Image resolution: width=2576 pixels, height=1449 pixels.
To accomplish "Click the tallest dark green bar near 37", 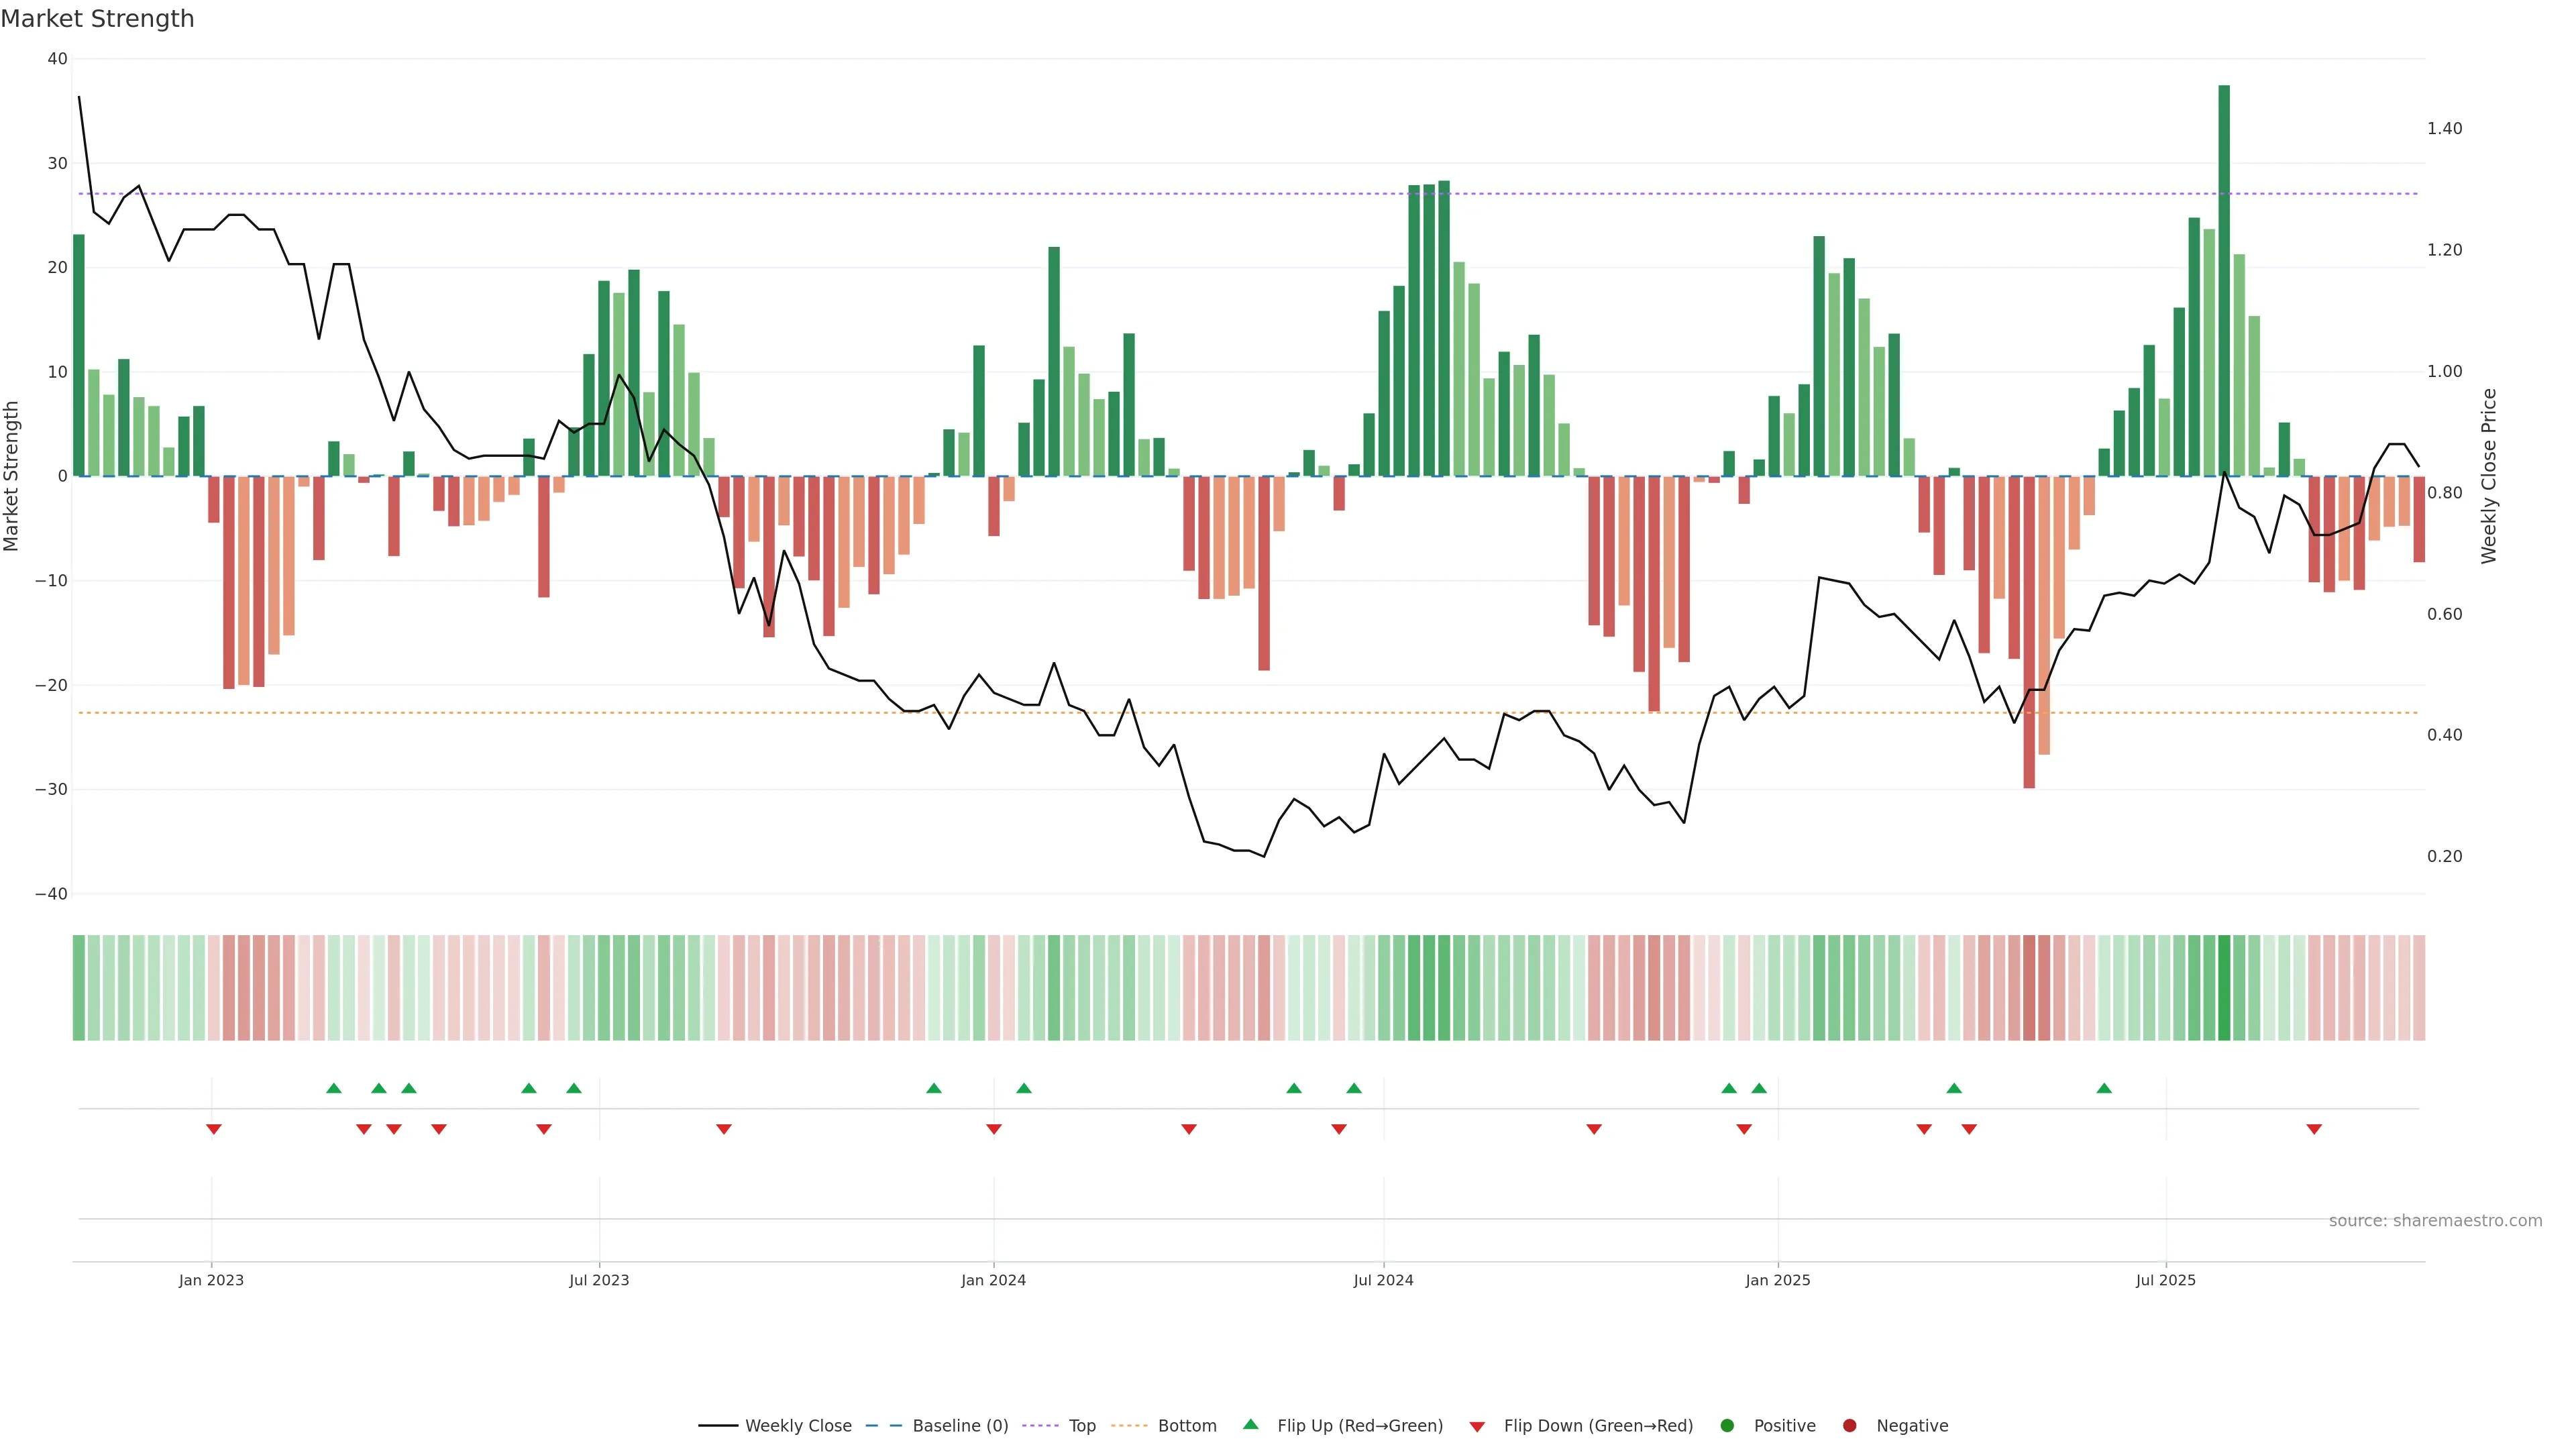I will 2224,280.
